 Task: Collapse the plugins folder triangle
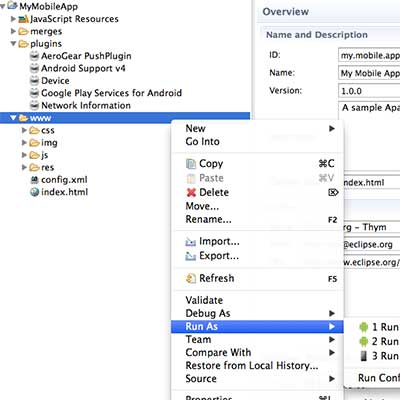click(13, 44)
